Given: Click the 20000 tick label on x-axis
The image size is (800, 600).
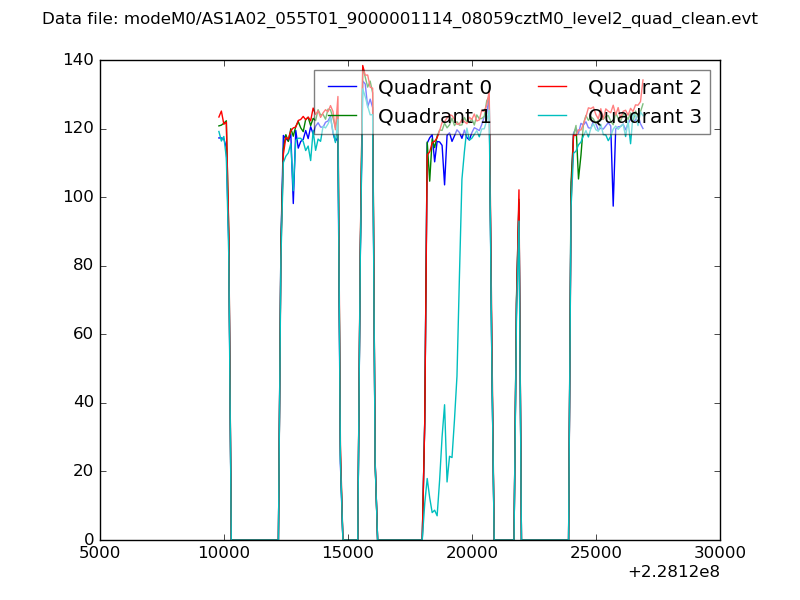Looking at the screenshot, I should (472, 553).
